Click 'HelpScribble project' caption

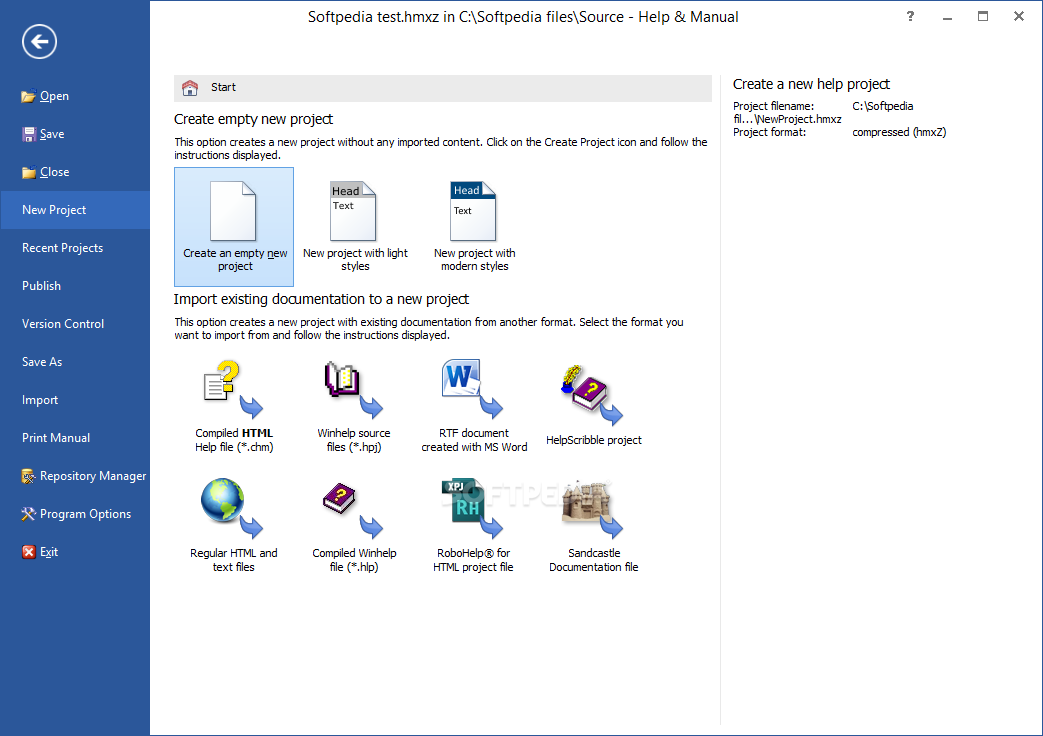594,441
